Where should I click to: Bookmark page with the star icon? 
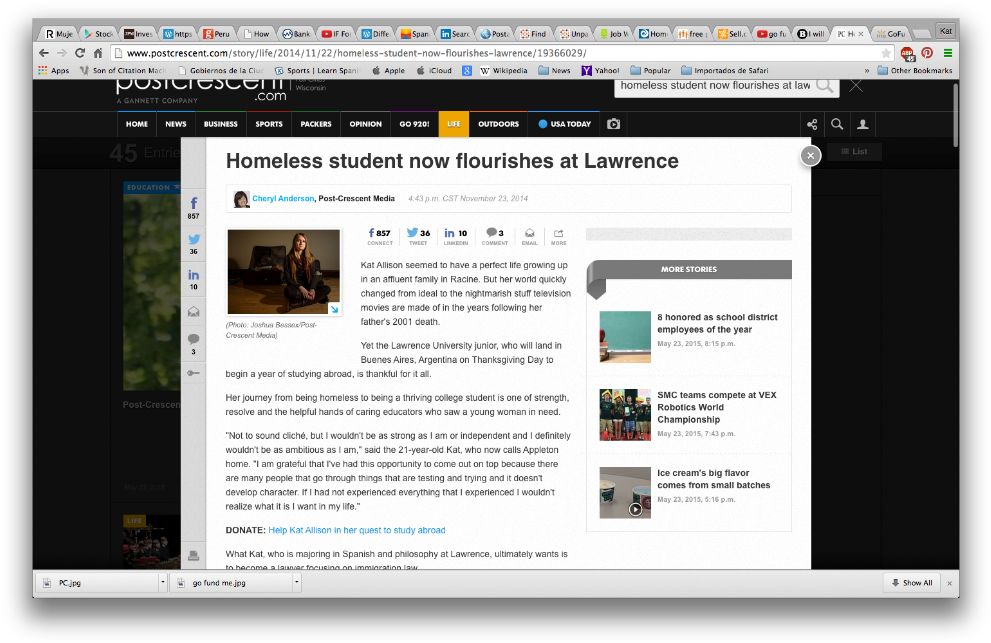[886, 53]
